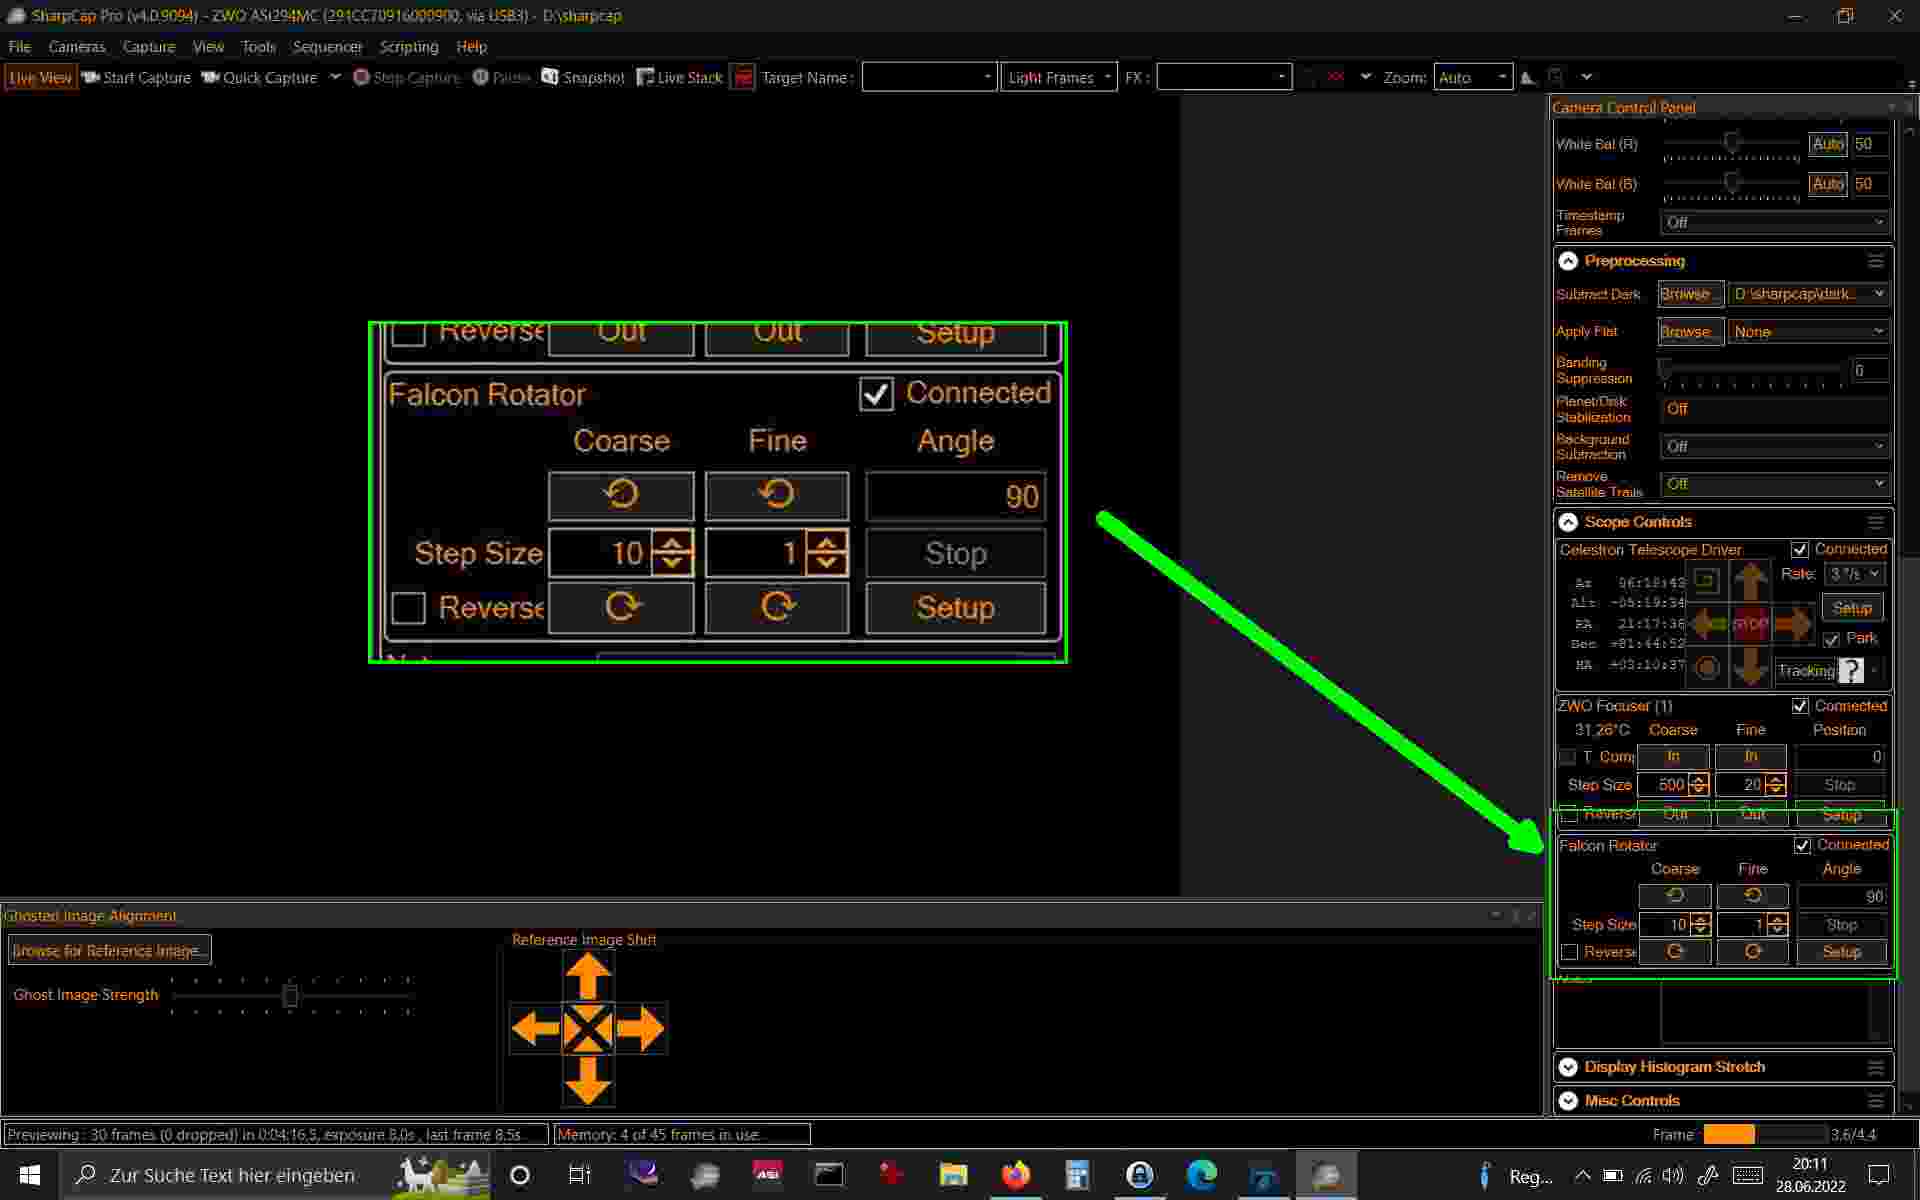Click the focuser Coarse In button
1920x1200 pixels.
[1673, 757]
